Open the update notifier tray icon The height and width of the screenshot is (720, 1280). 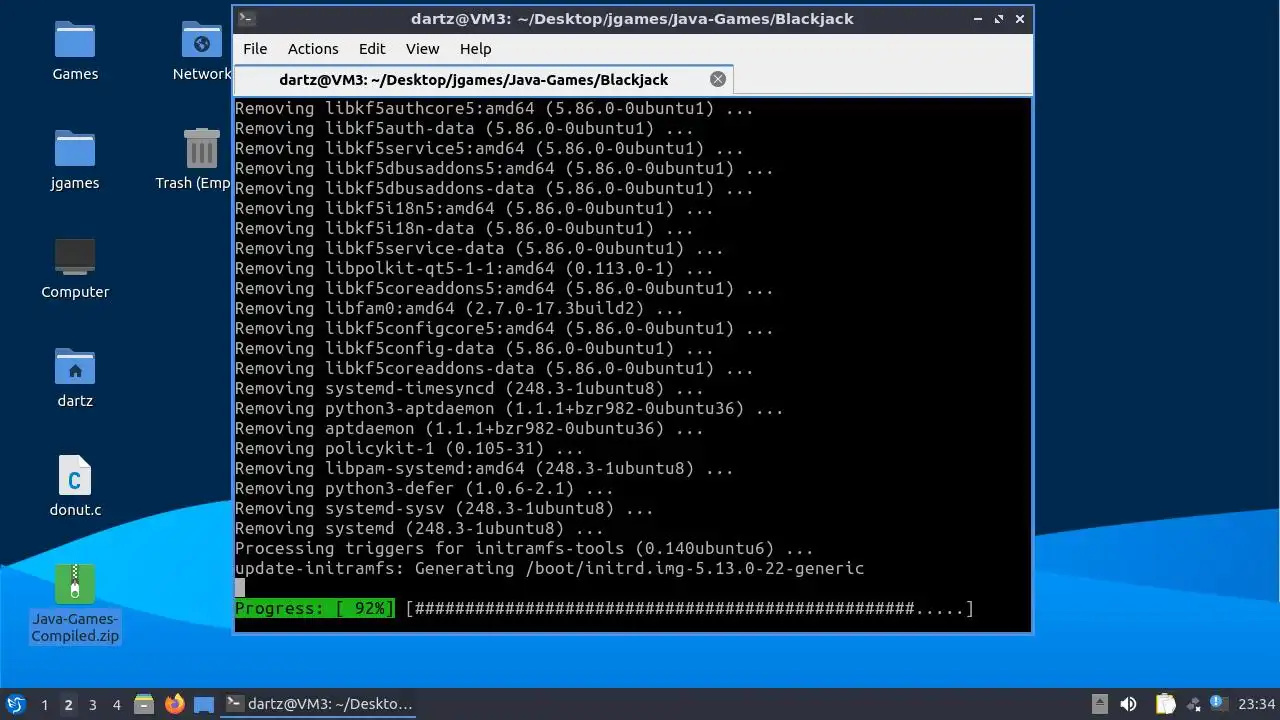[1217, 703]
